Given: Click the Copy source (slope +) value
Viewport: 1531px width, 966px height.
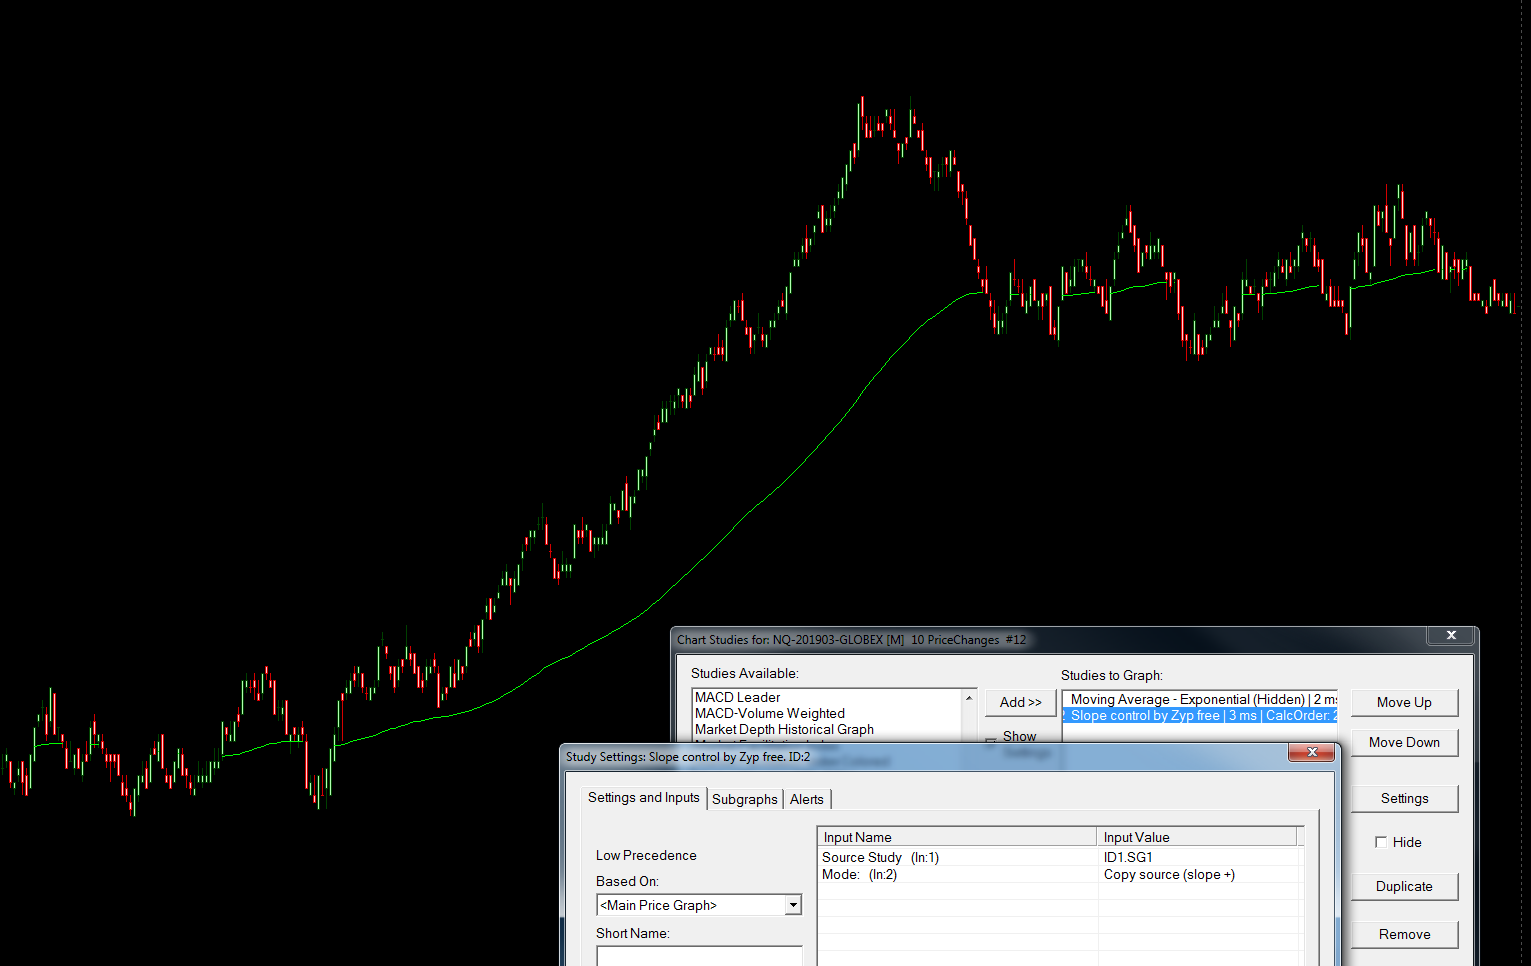Looking at the screenshot, I should 1169,874.
